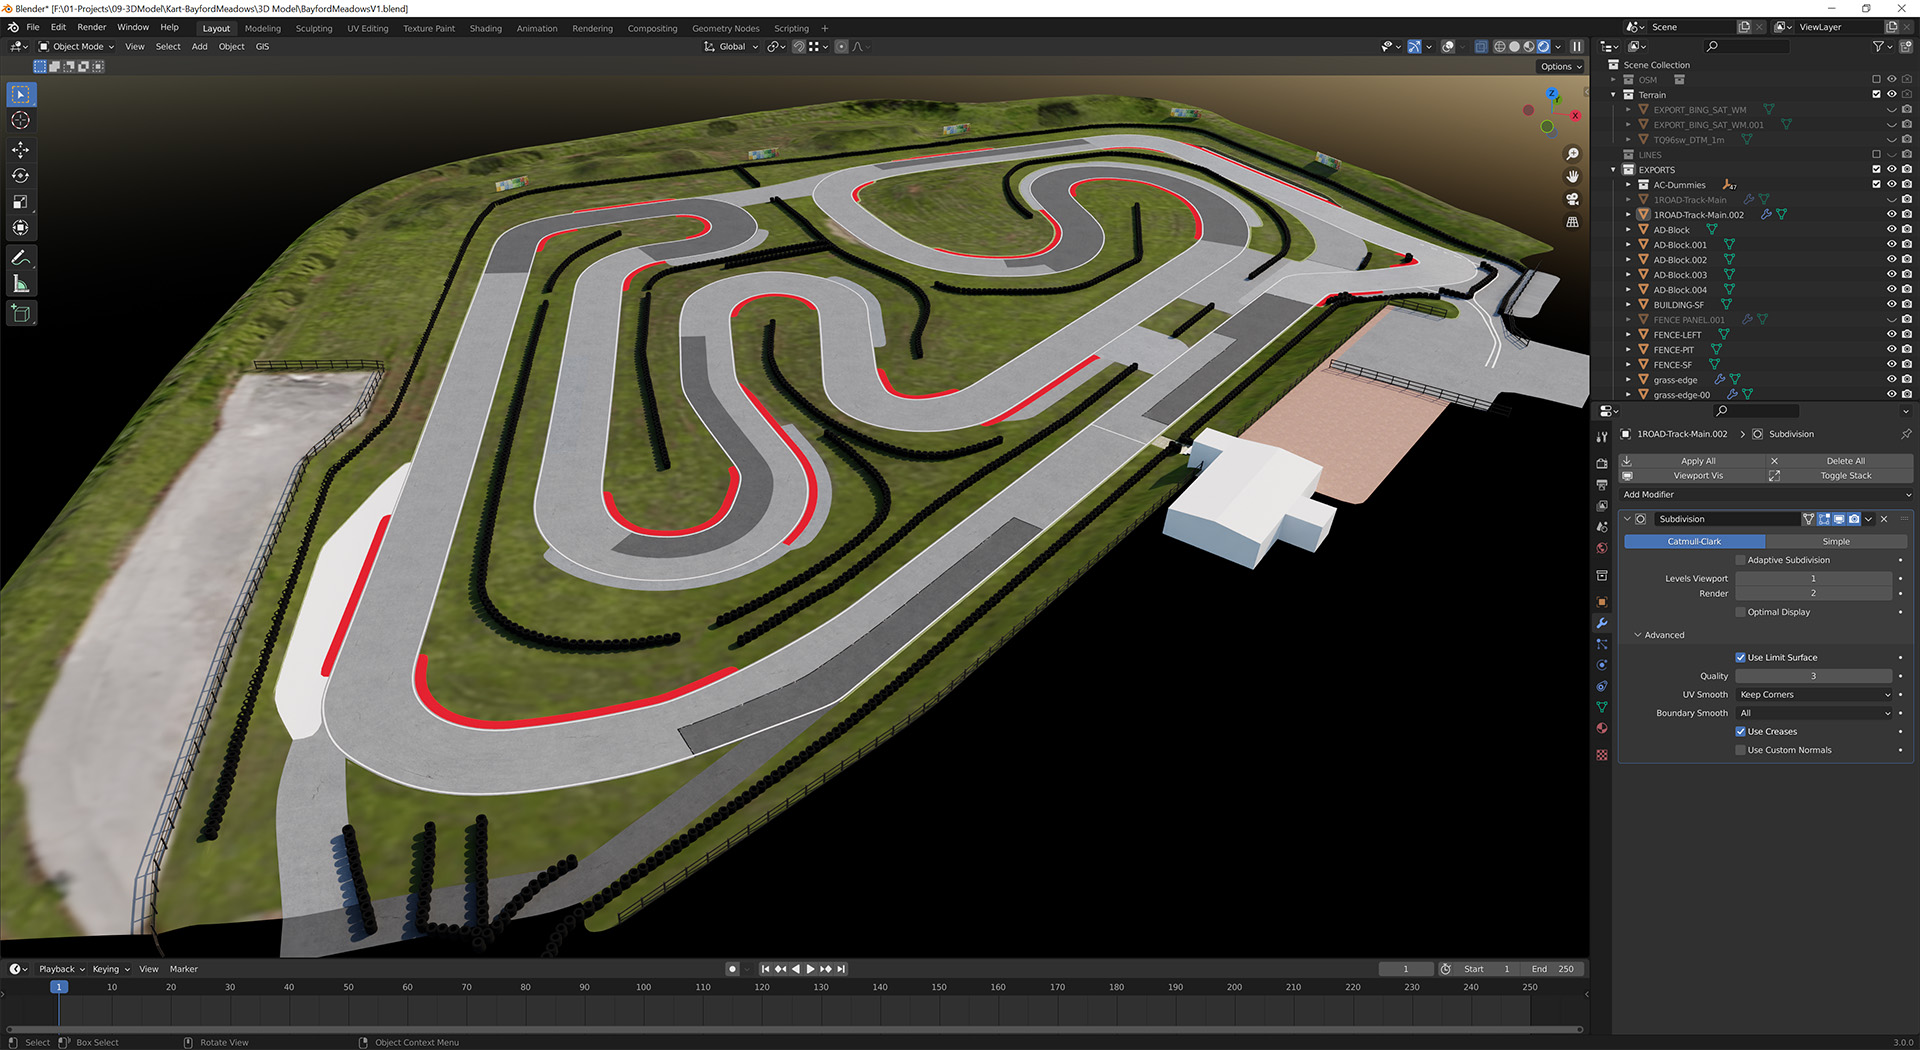Screen dimensions: 1920x1050
Task: Open the UV Smooth Keep Corners dropdown
Action: [x=1815, y=695]
